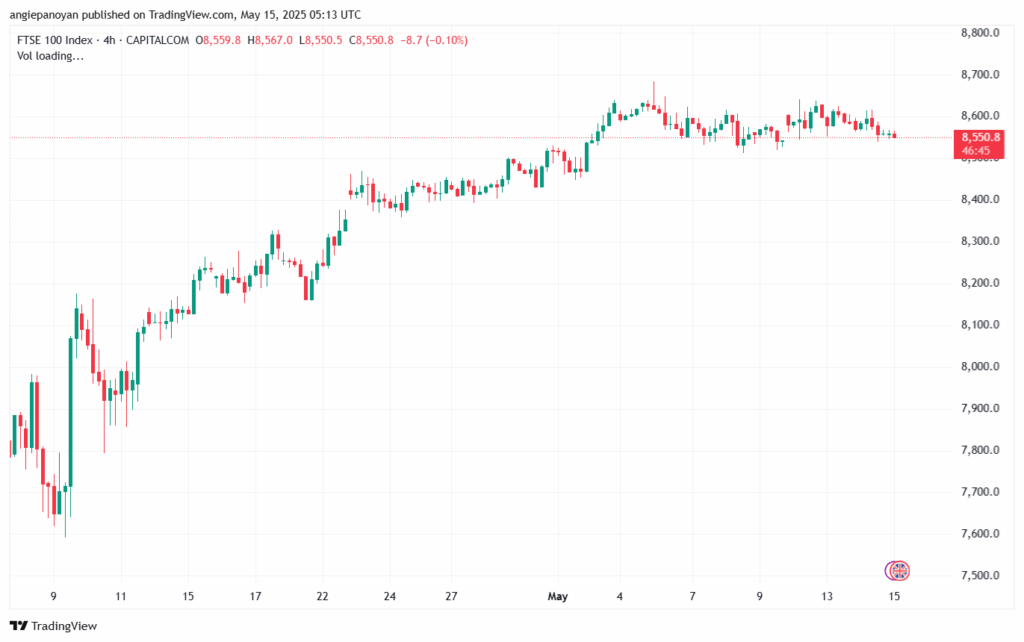1024x642 pixels.
Task: Click the '13' date label on the time axis
Action: pyautogui.click(x=827, y=596)
